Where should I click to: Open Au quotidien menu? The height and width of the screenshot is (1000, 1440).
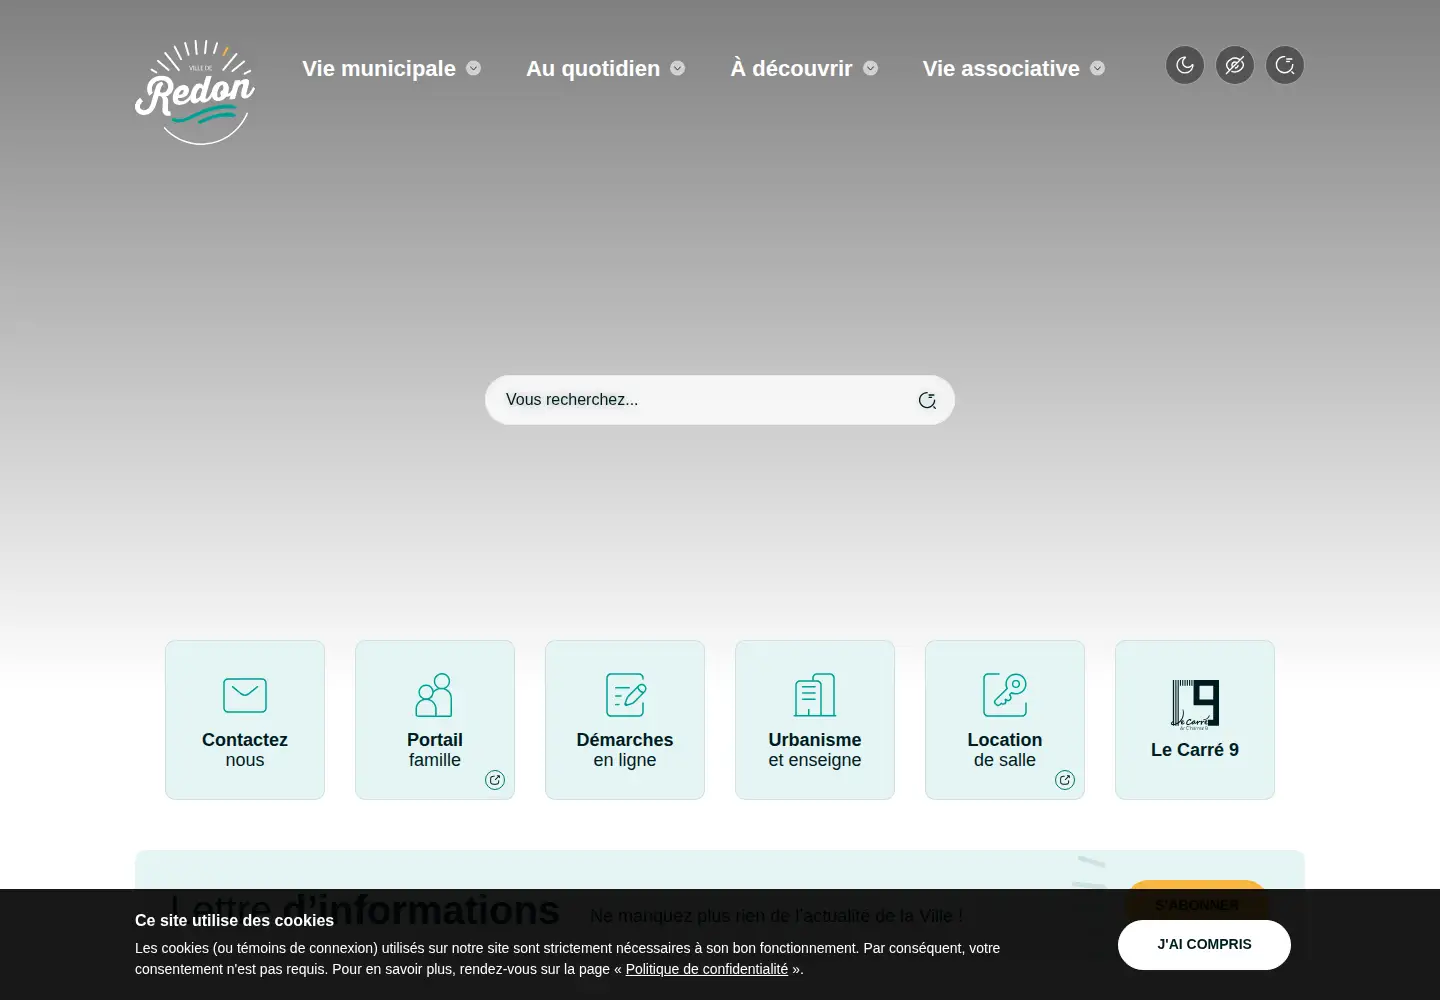[593, 68]
